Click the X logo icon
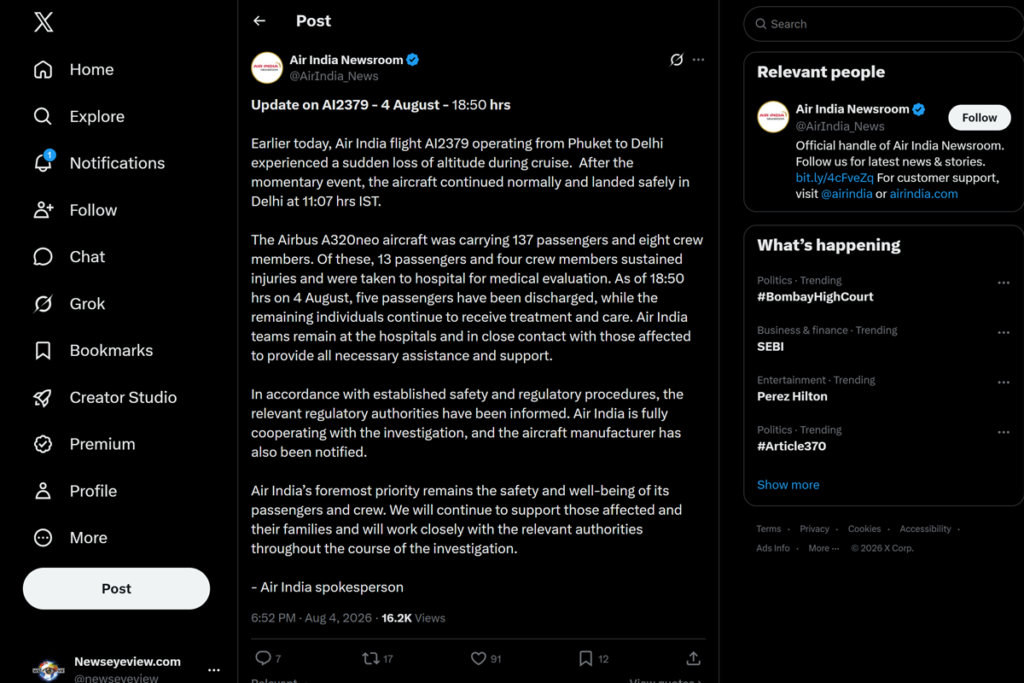This screenshot has width=1024, height=683. tap(44, 22)
